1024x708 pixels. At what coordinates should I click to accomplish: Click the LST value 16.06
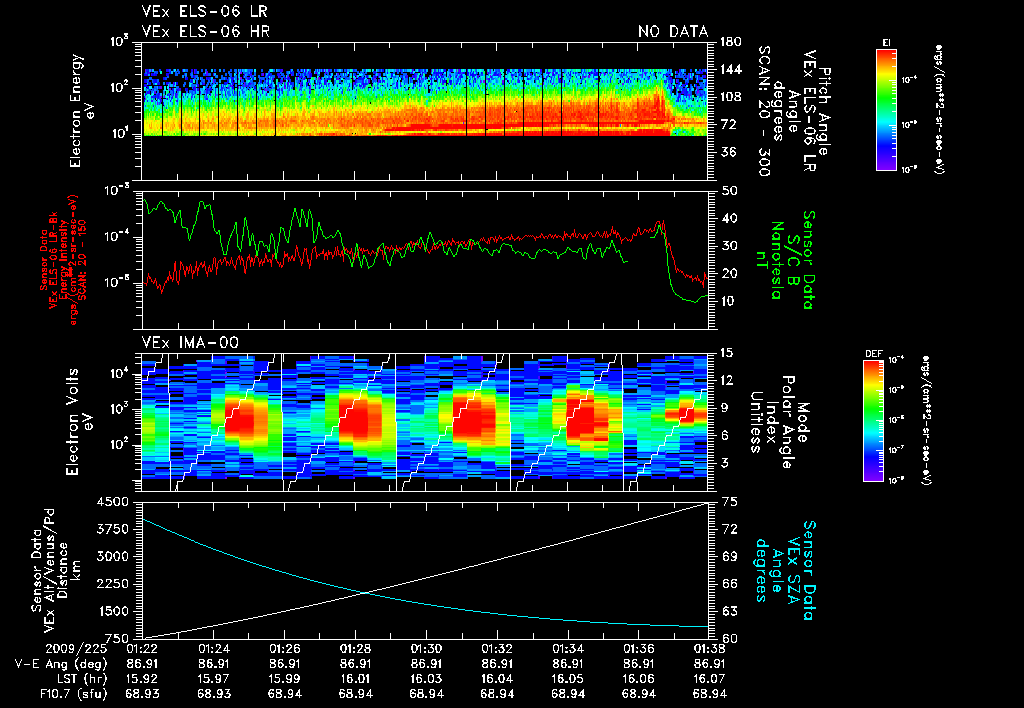coord(638,679)
